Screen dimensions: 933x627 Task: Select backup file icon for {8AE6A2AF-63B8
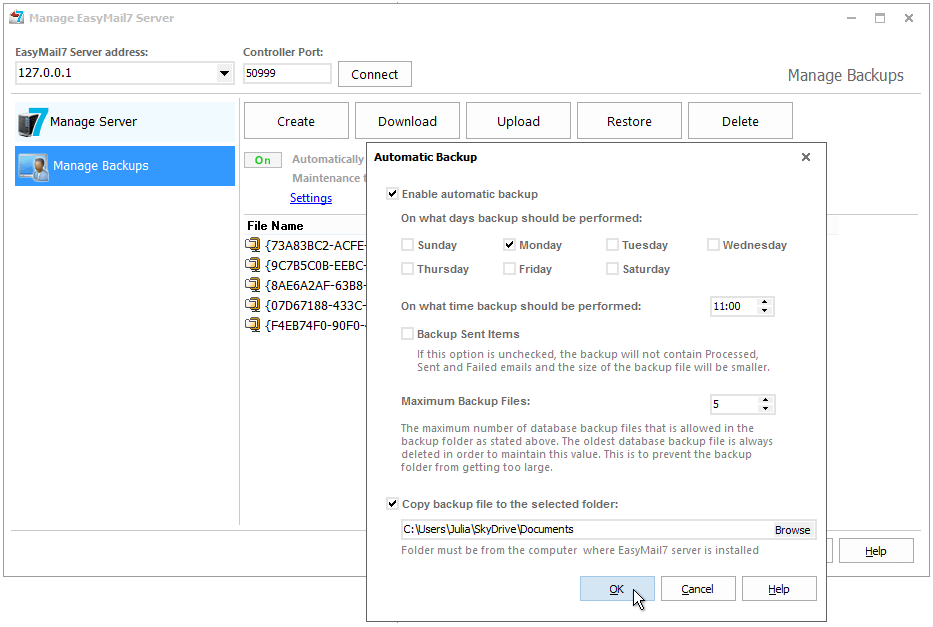point(253,285)
